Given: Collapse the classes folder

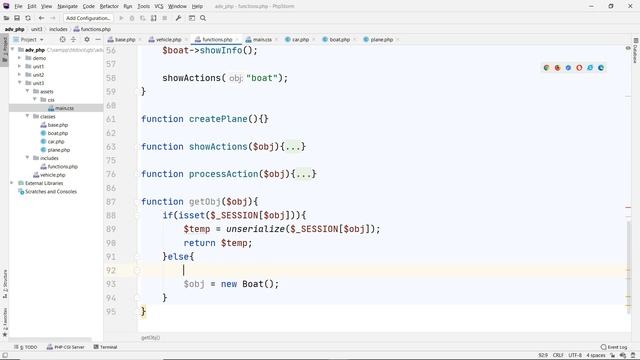Looking at the screenshot, I should (x=27, y=116).
